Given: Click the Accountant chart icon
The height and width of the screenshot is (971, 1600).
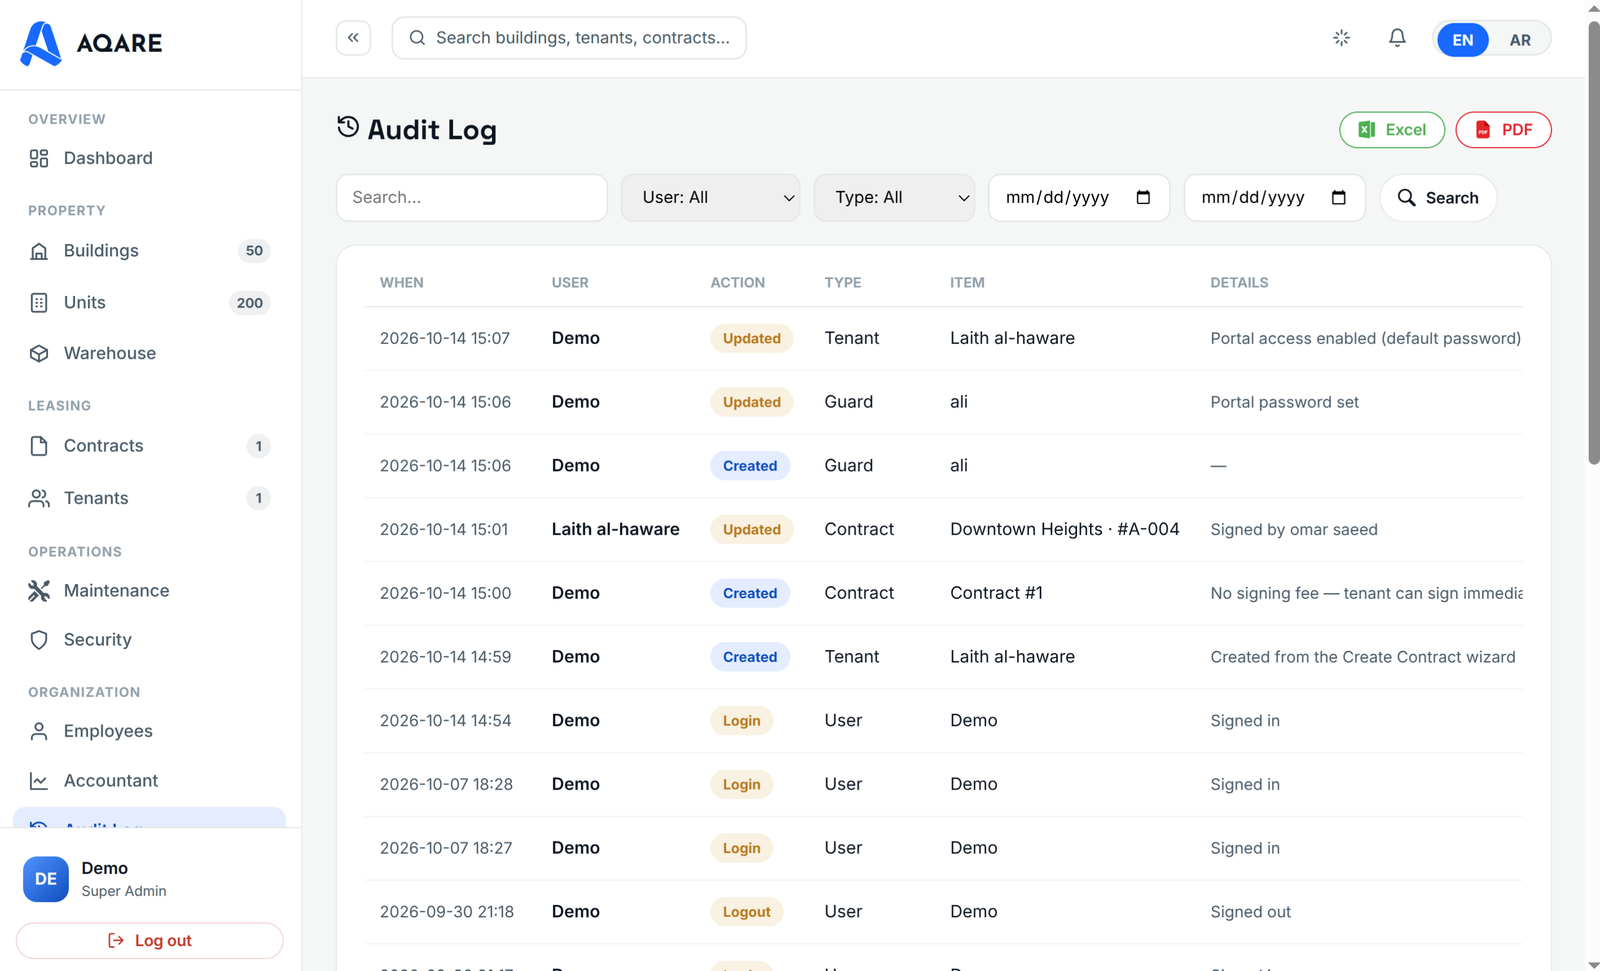Looking at the screenshot, I should 39,781.
